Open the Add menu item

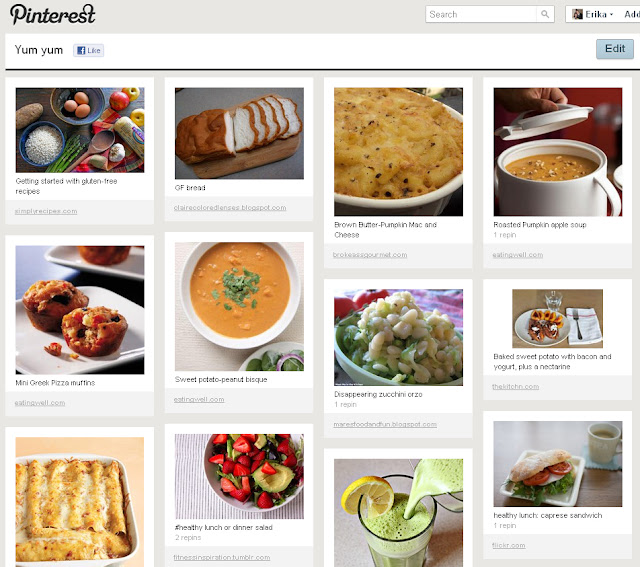tap(632, 14)
